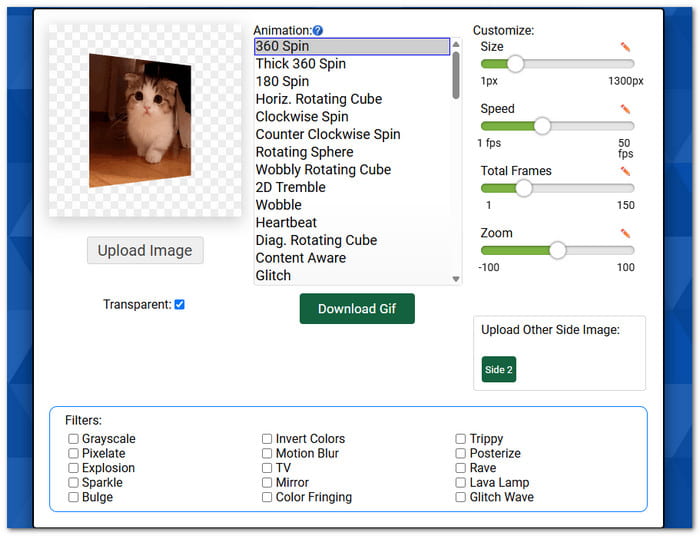Adjust the Speed slider handle
The height and width of the screenshot is (536, 700).
542,126
